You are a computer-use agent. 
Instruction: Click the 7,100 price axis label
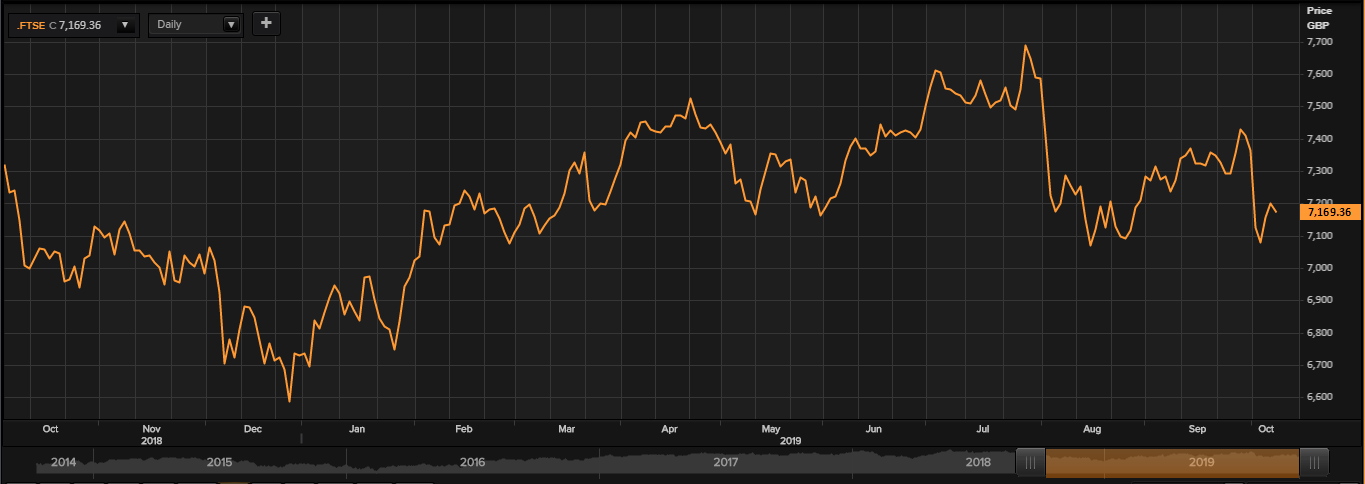pos(1319,236)
